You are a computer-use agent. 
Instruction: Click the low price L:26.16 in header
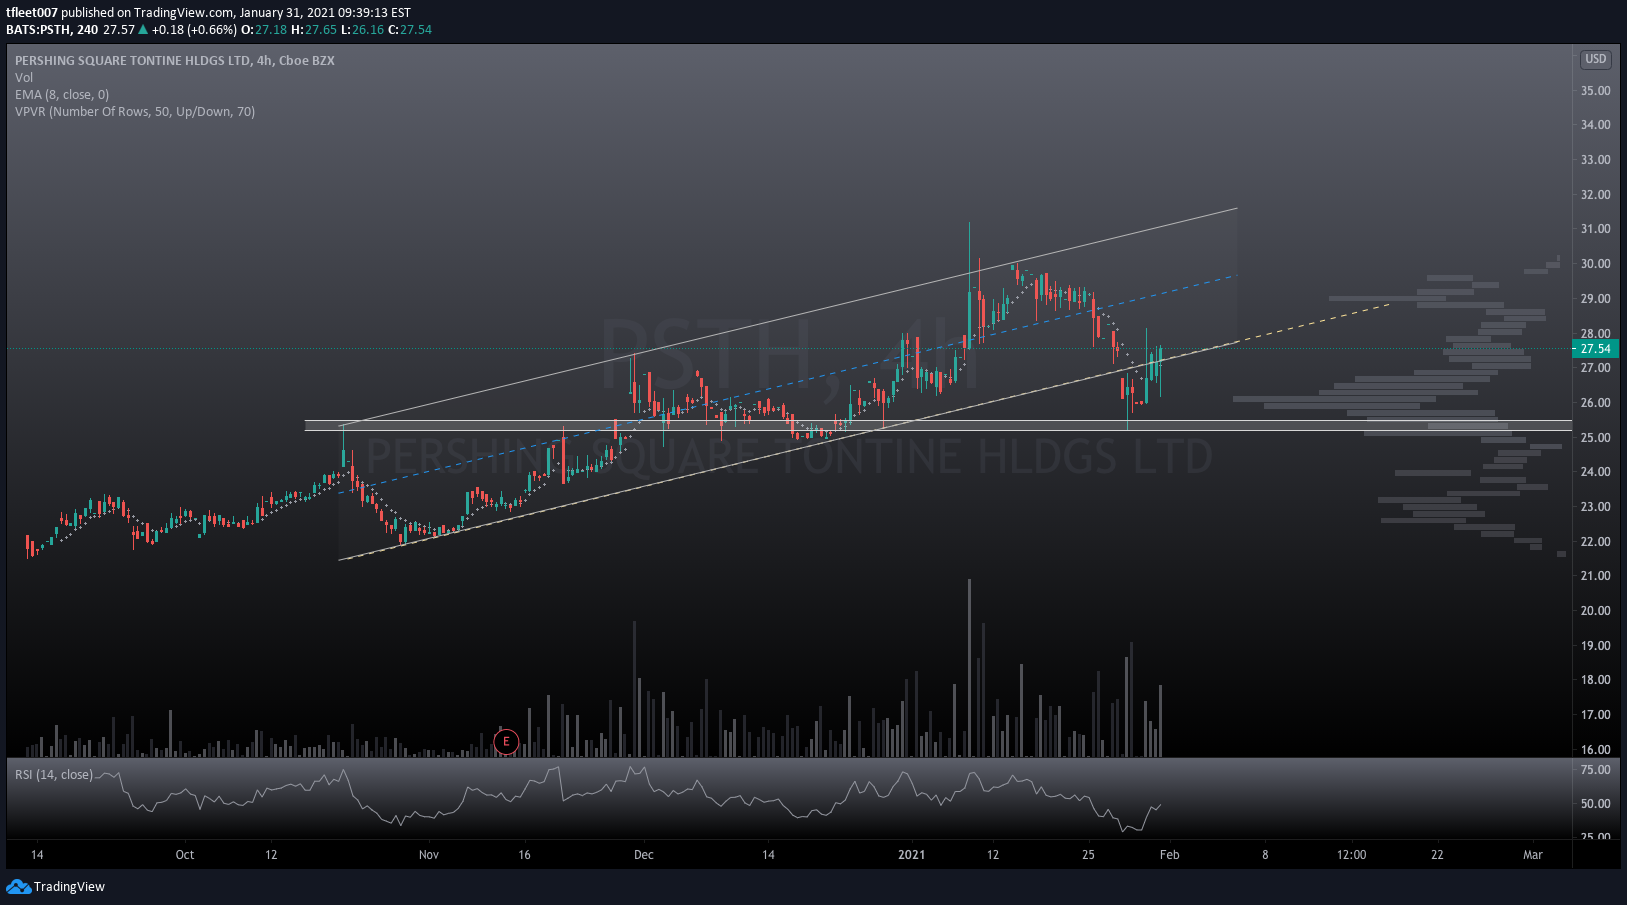tap(362, 30)
